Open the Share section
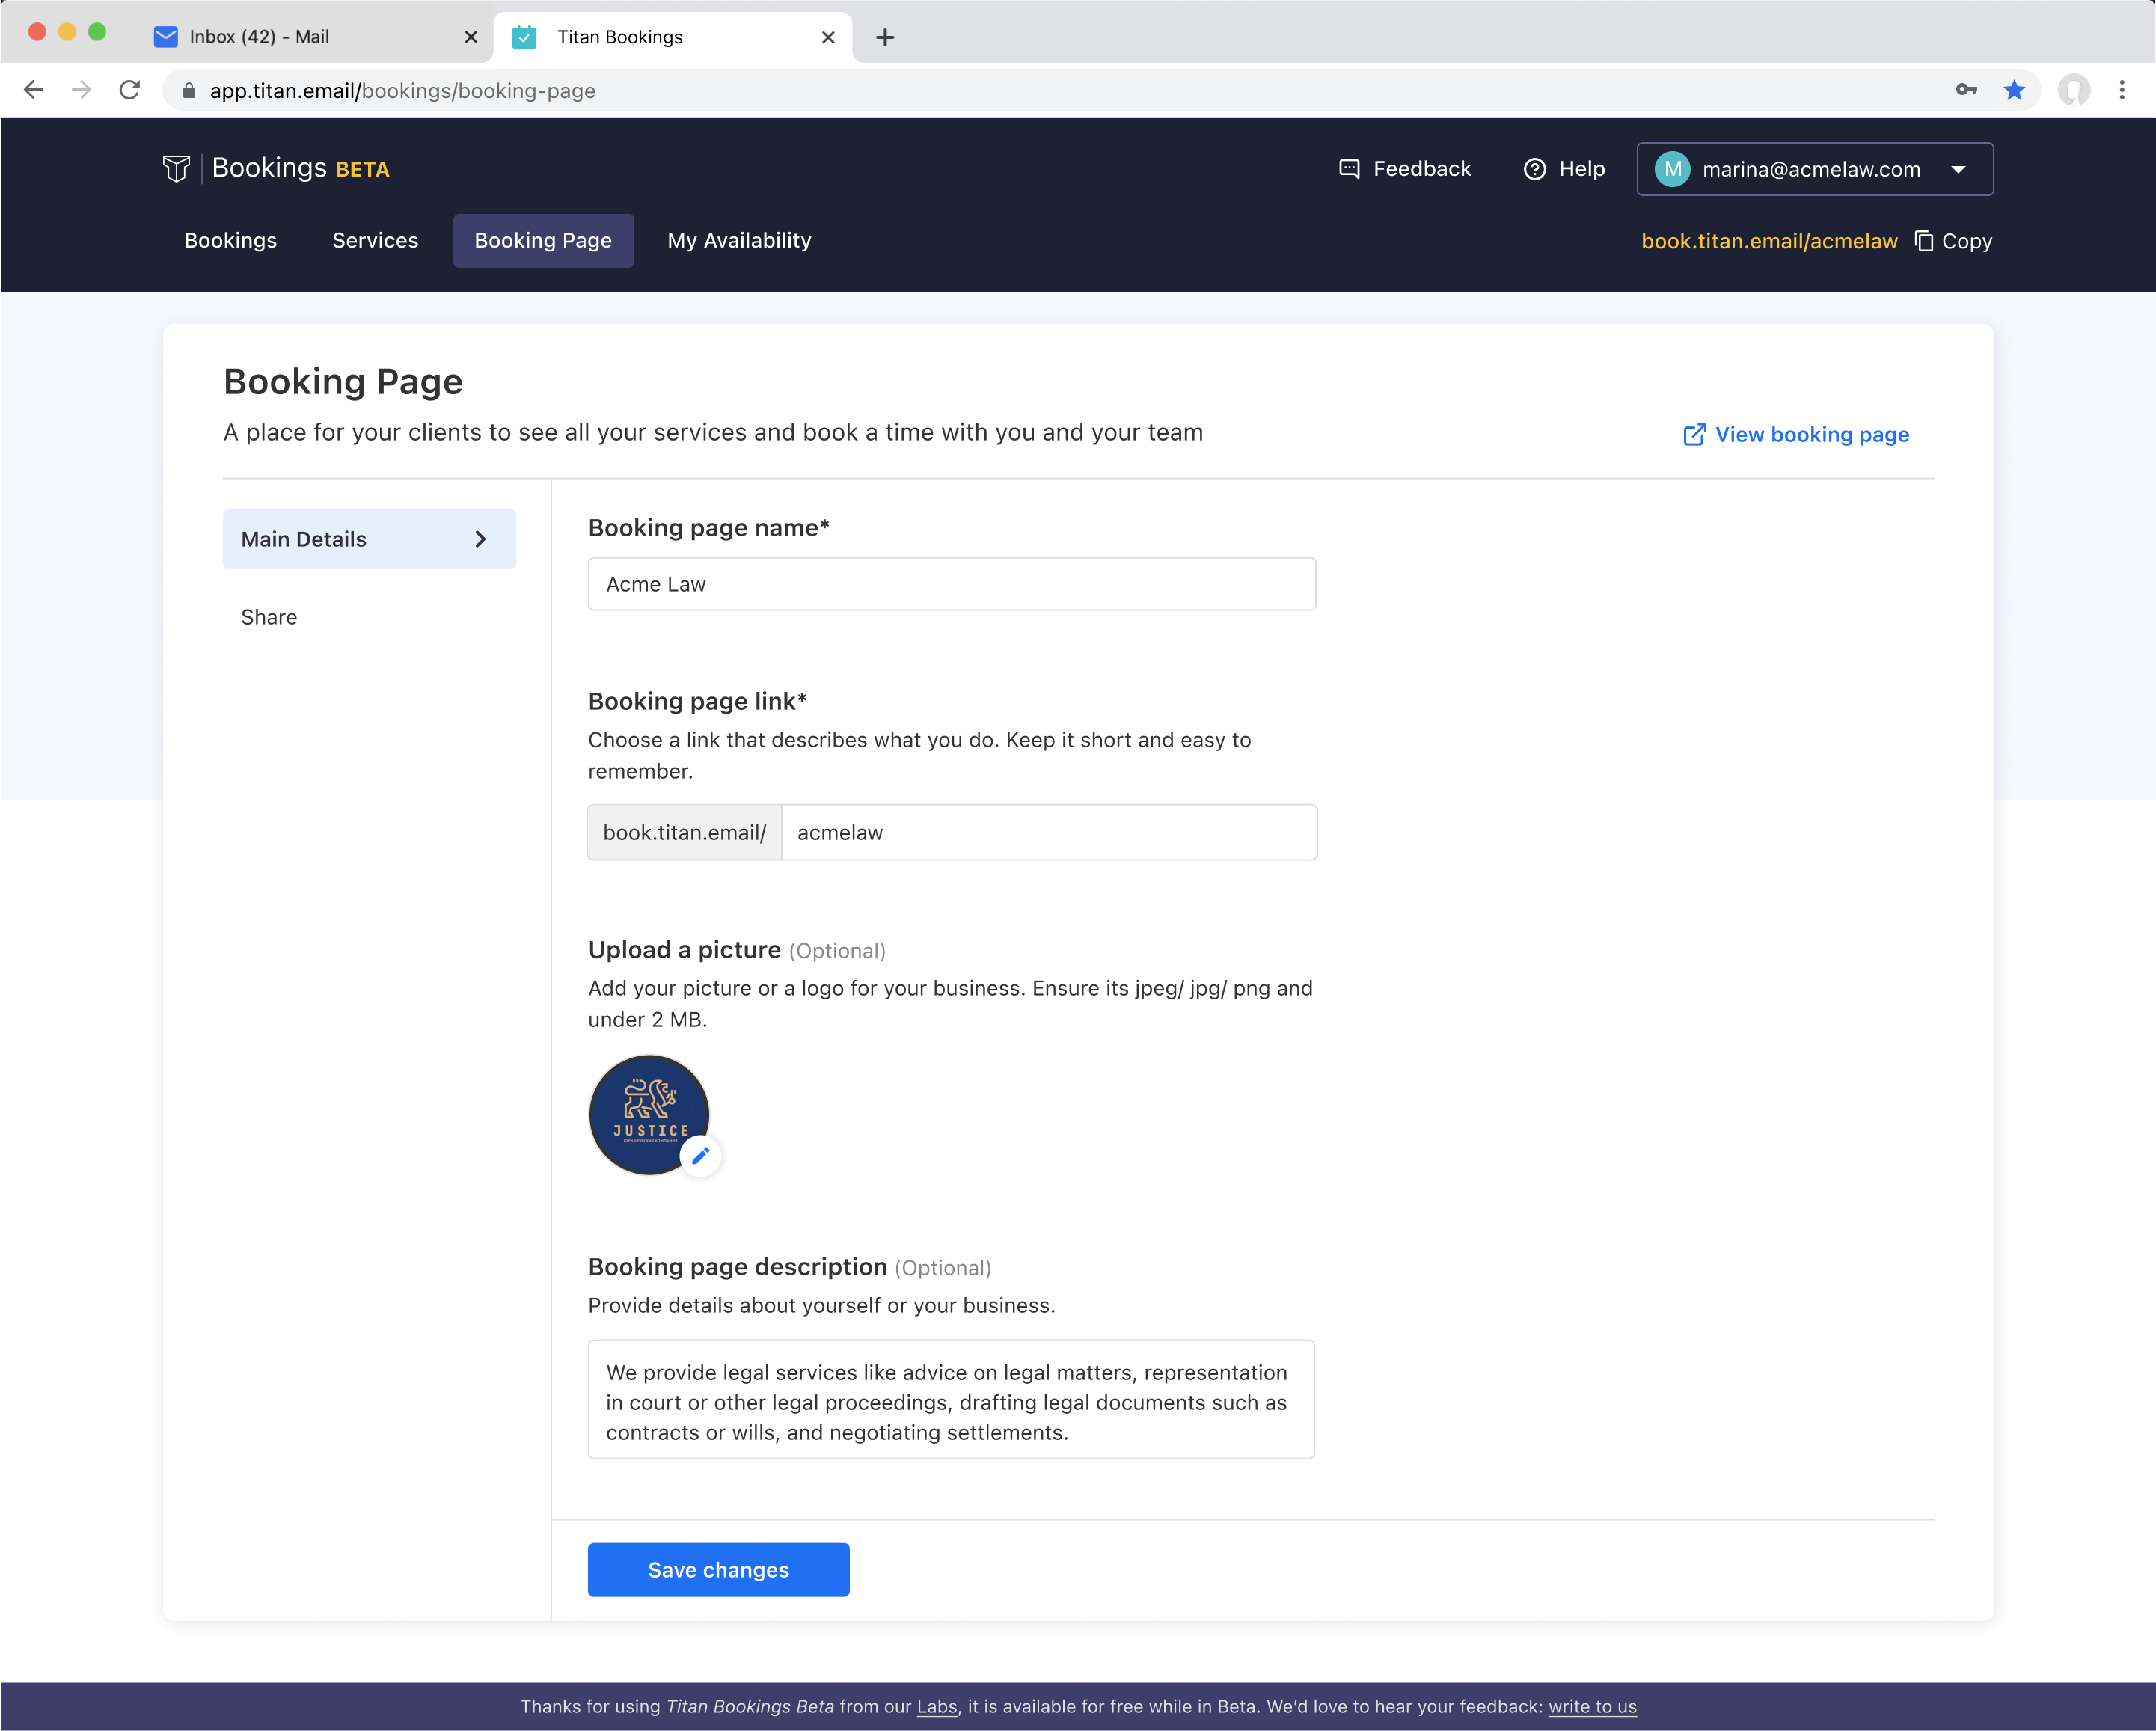2156x1731 pixels. click(269, 617)
